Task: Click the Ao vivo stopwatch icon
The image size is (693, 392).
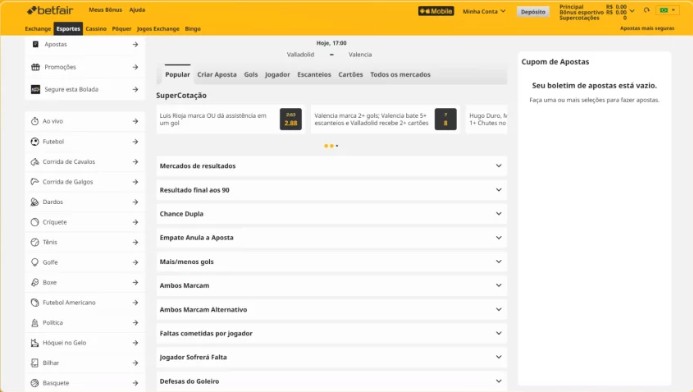Action: (x=35, y=121)
